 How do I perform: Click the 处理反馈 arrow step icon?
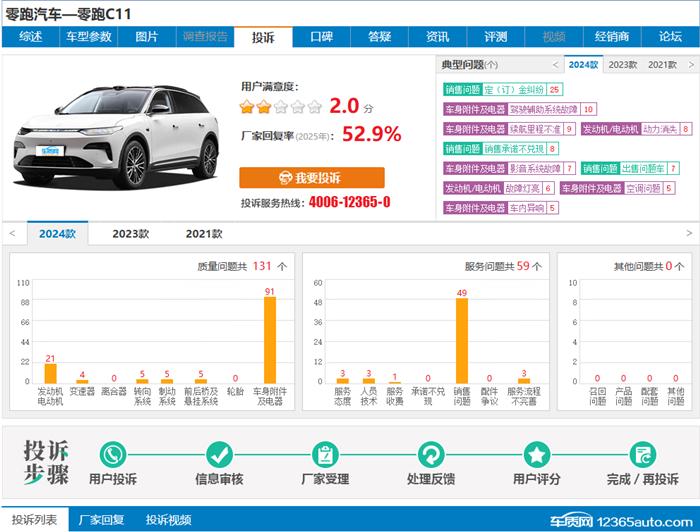coord(432,455)
